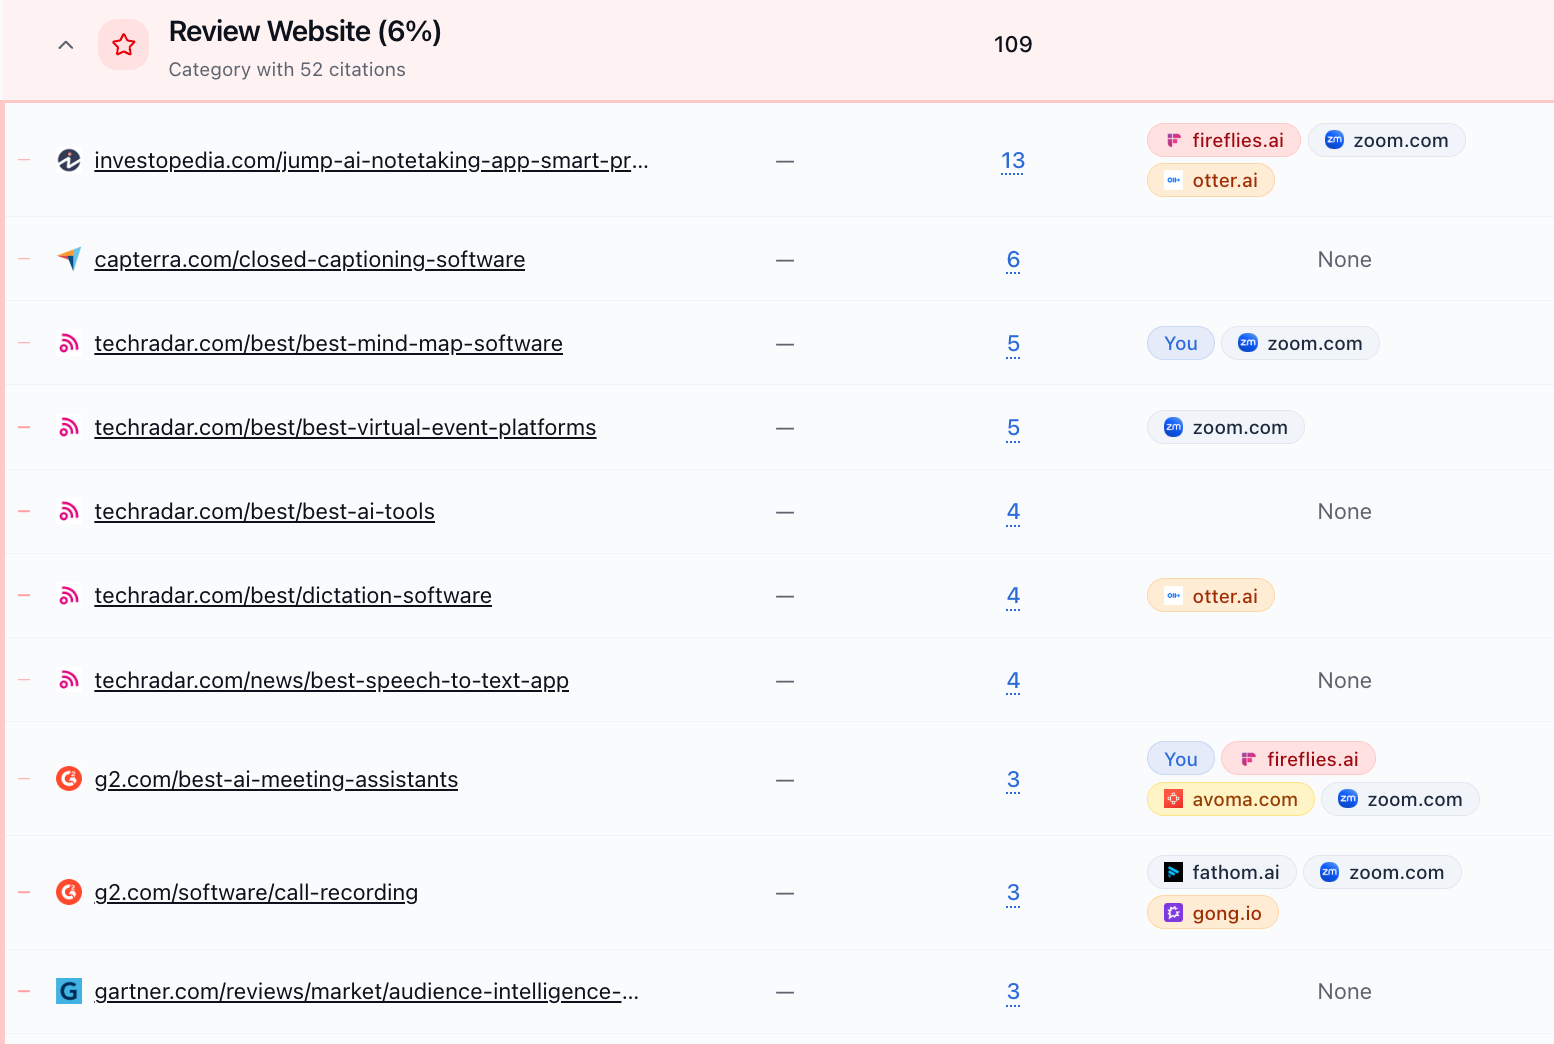
Task: Click TechRadar icon next to best-mind-map-software
Action: pyautogui.click(x=69, y=343)
